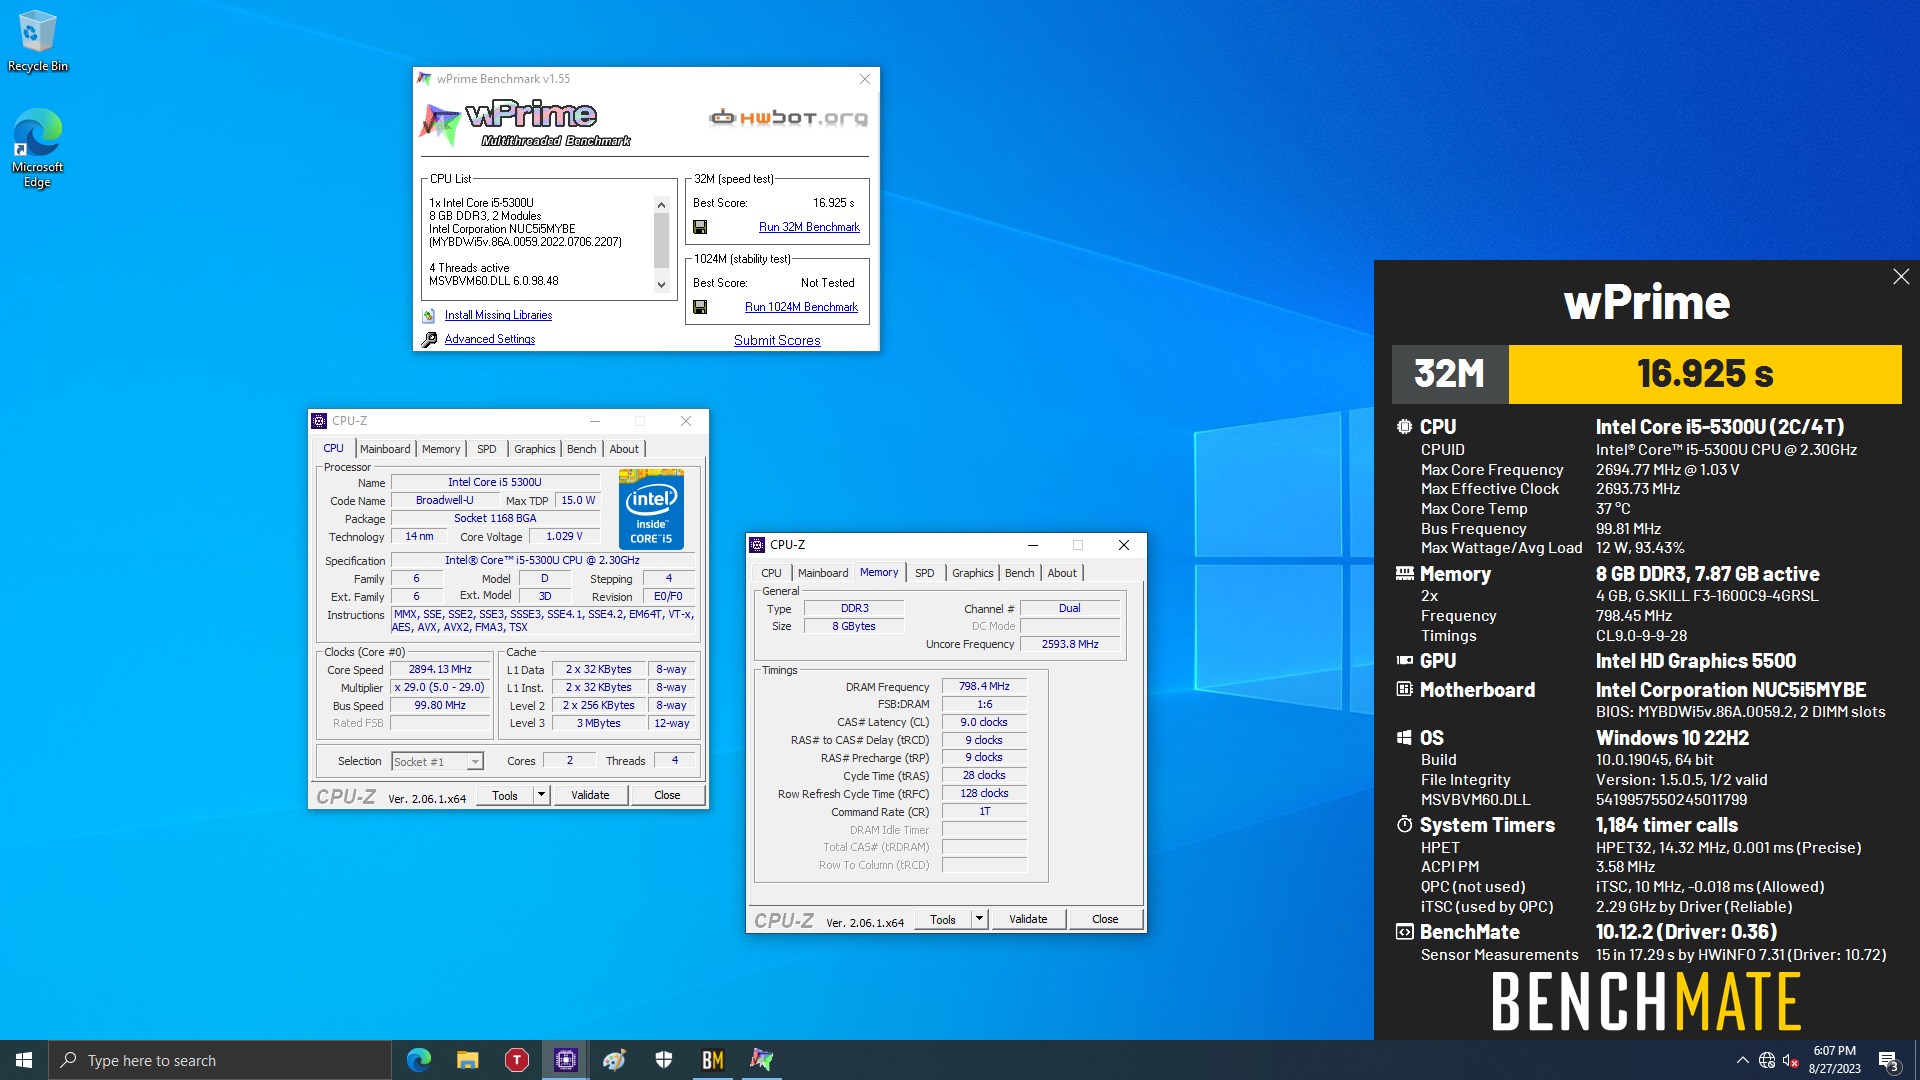Click Tools button in CPU-Z CPU window
Viewport: 1920px width, 1080px height.
(x=505, y=795)
